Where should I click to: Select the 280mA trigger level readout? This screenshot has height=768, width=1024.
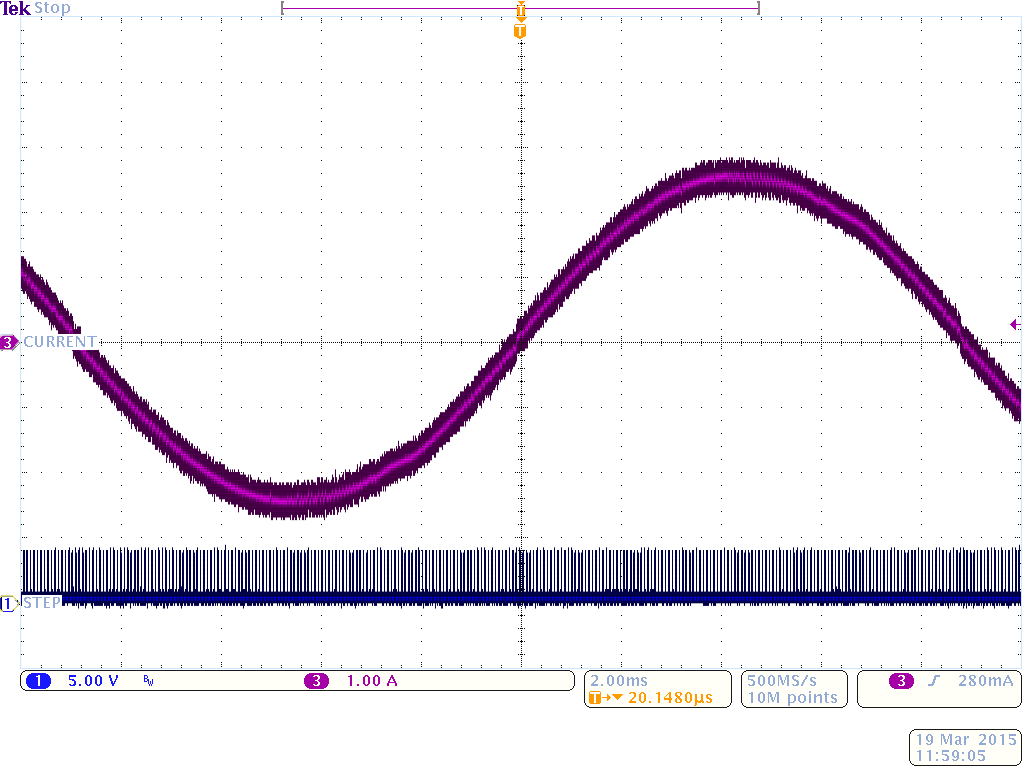click(x=985, y=681)
